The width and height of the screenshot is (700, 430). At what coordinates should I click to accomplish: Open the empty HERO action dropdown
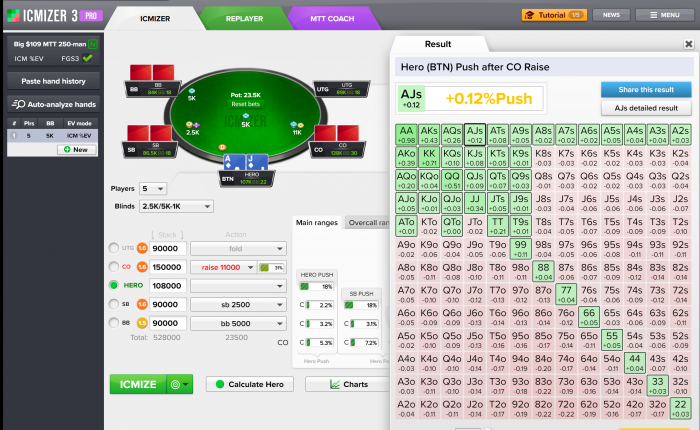tap(238, 286)
